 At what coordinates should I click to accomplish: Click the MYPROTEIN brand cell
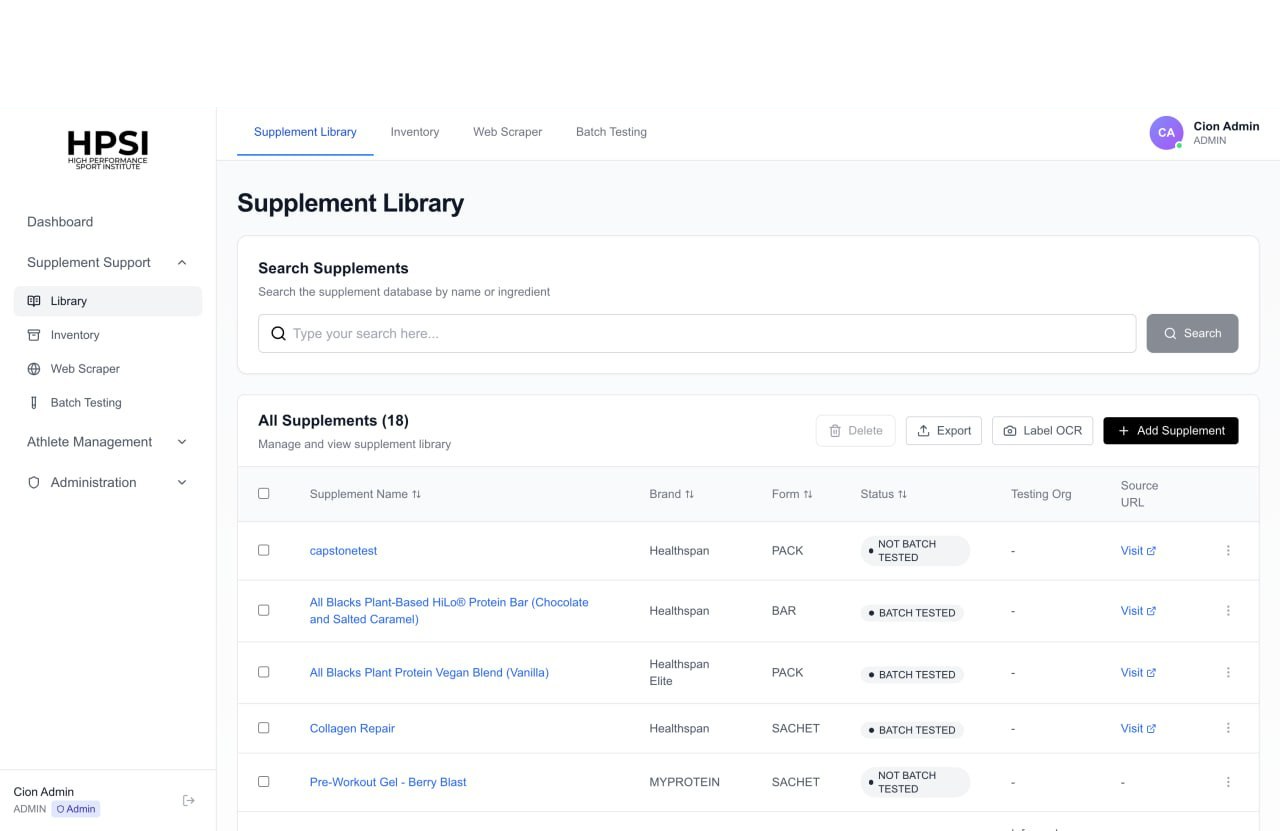pos(684,782)
